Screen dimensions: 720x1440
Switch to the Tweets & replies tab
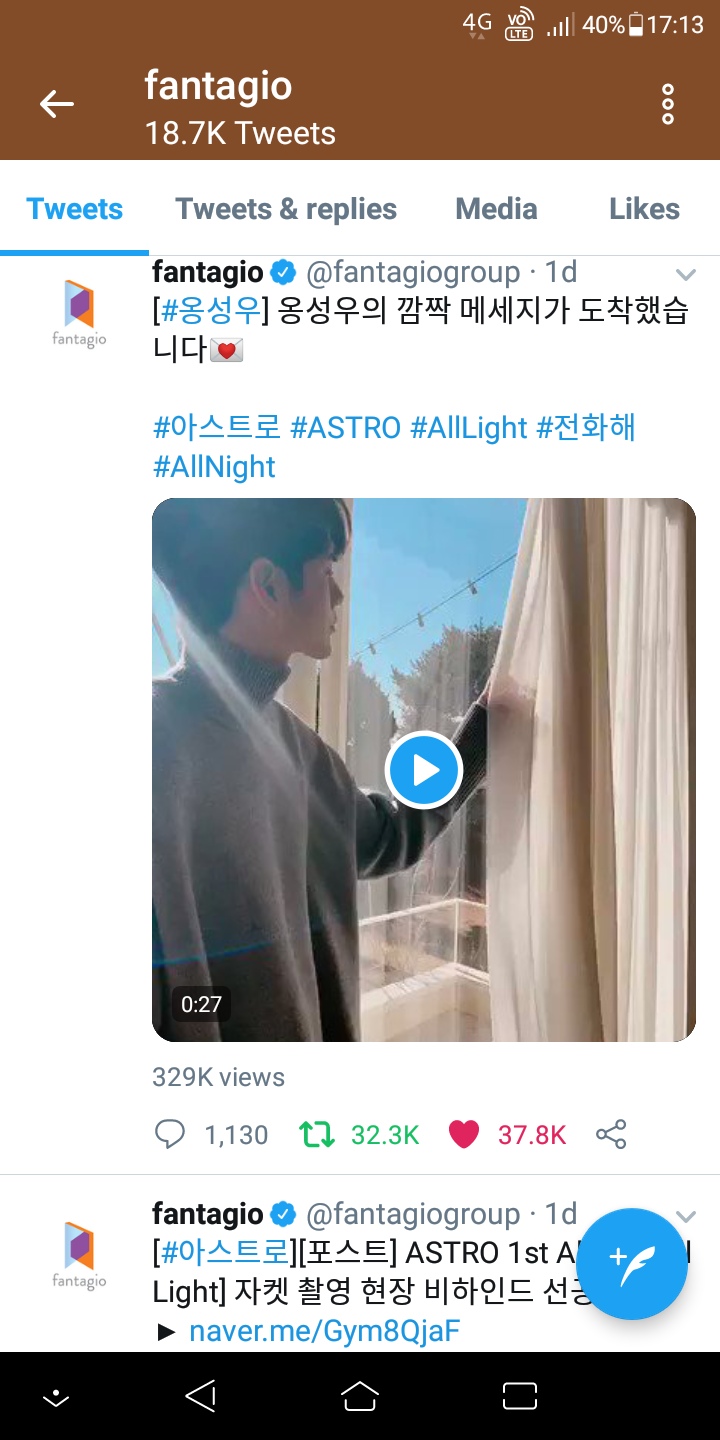tap(286, 209)
